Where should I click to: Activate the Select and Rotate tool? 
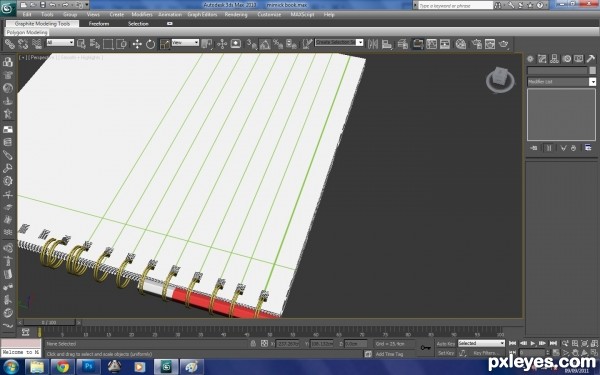click(x=150, y=44)
